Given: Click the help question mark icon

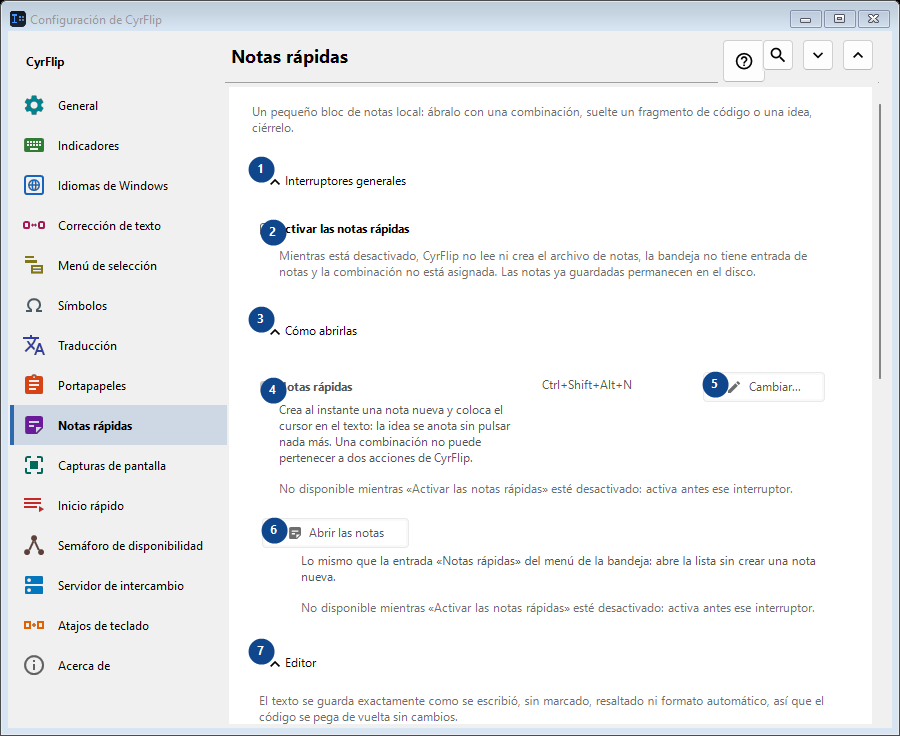Looking at the screenshot, I should pyautogui.click(x=744, y=61).
